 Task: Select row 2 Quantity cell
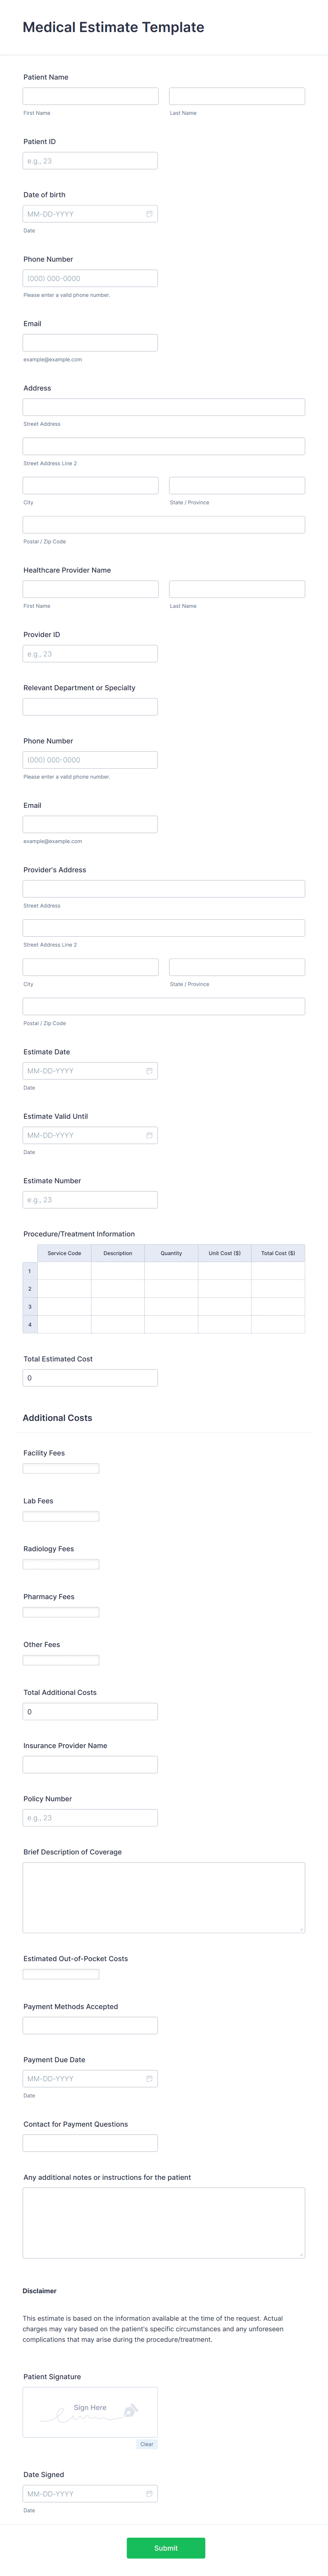click(x=171, y=1289)
